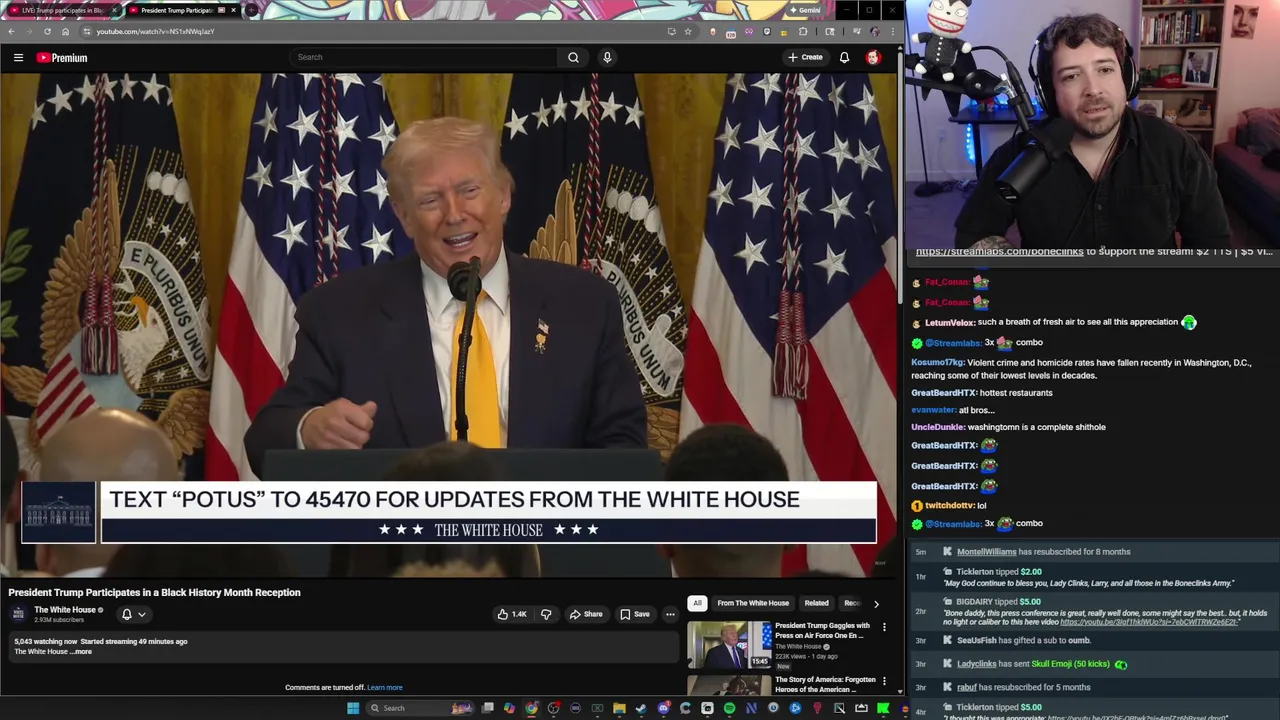Click the Windows taskbar Search box
Screen dimensions: 1280x720
click(x=420, y=708)
